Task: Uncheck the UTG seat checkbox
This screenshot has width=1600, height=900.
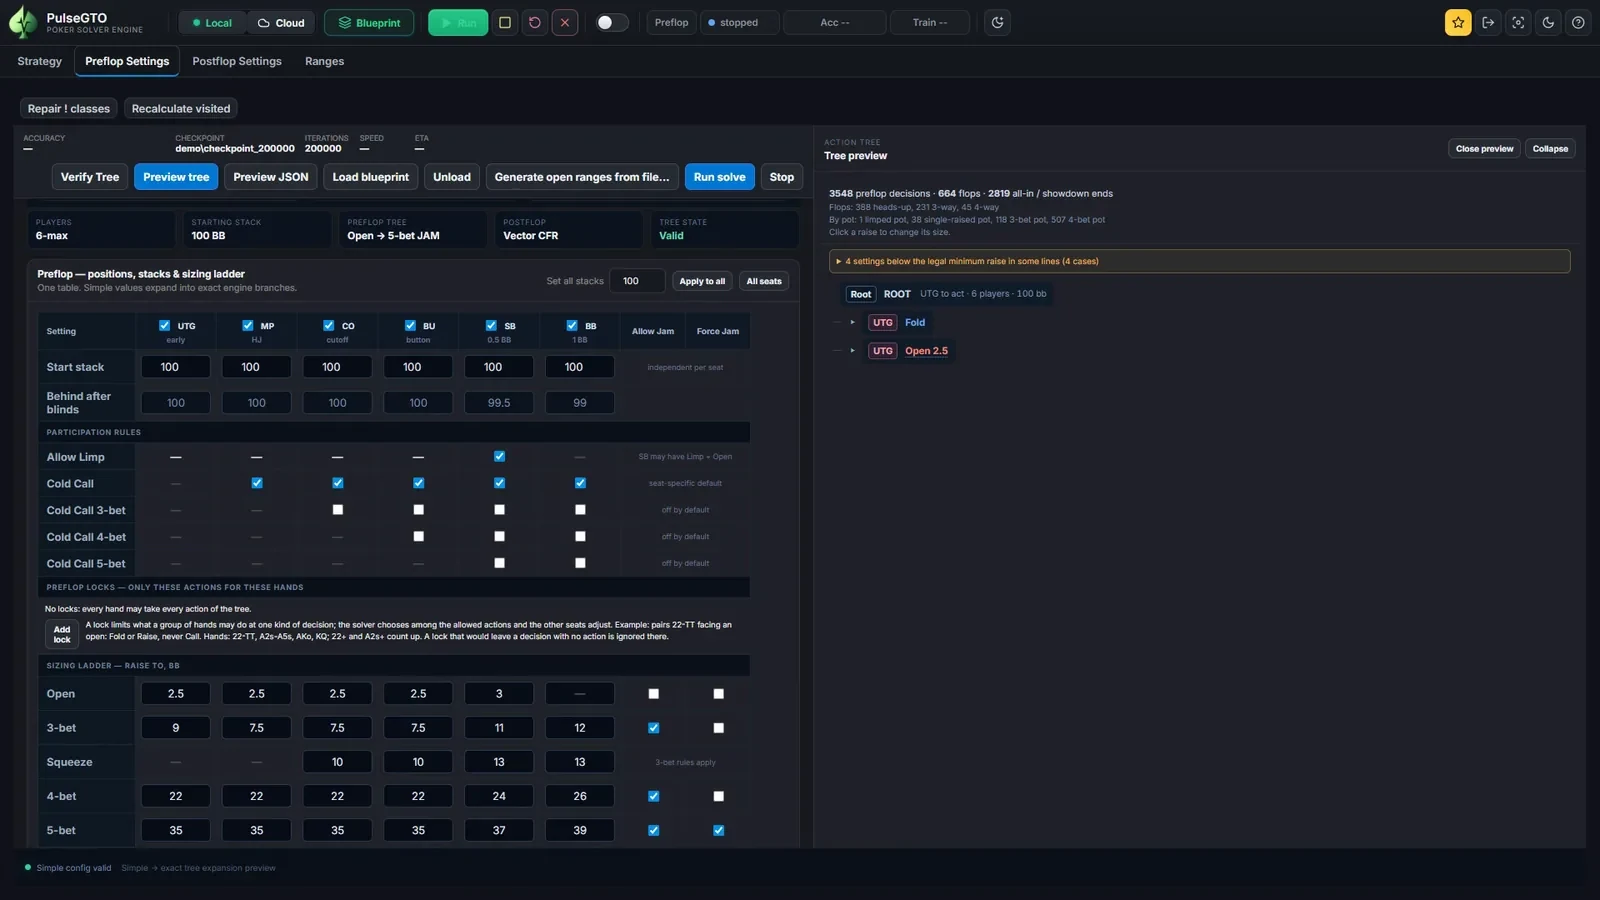Action: point(164,325)
